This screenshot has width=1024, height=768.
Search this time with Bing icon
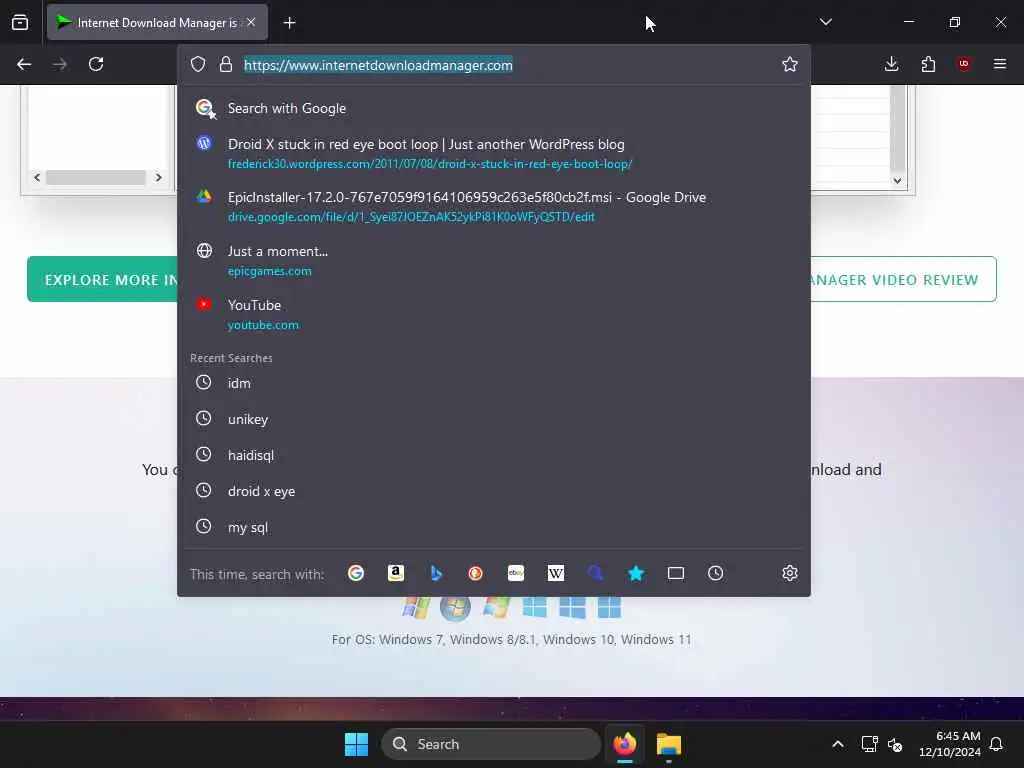[x=436, y=573]
